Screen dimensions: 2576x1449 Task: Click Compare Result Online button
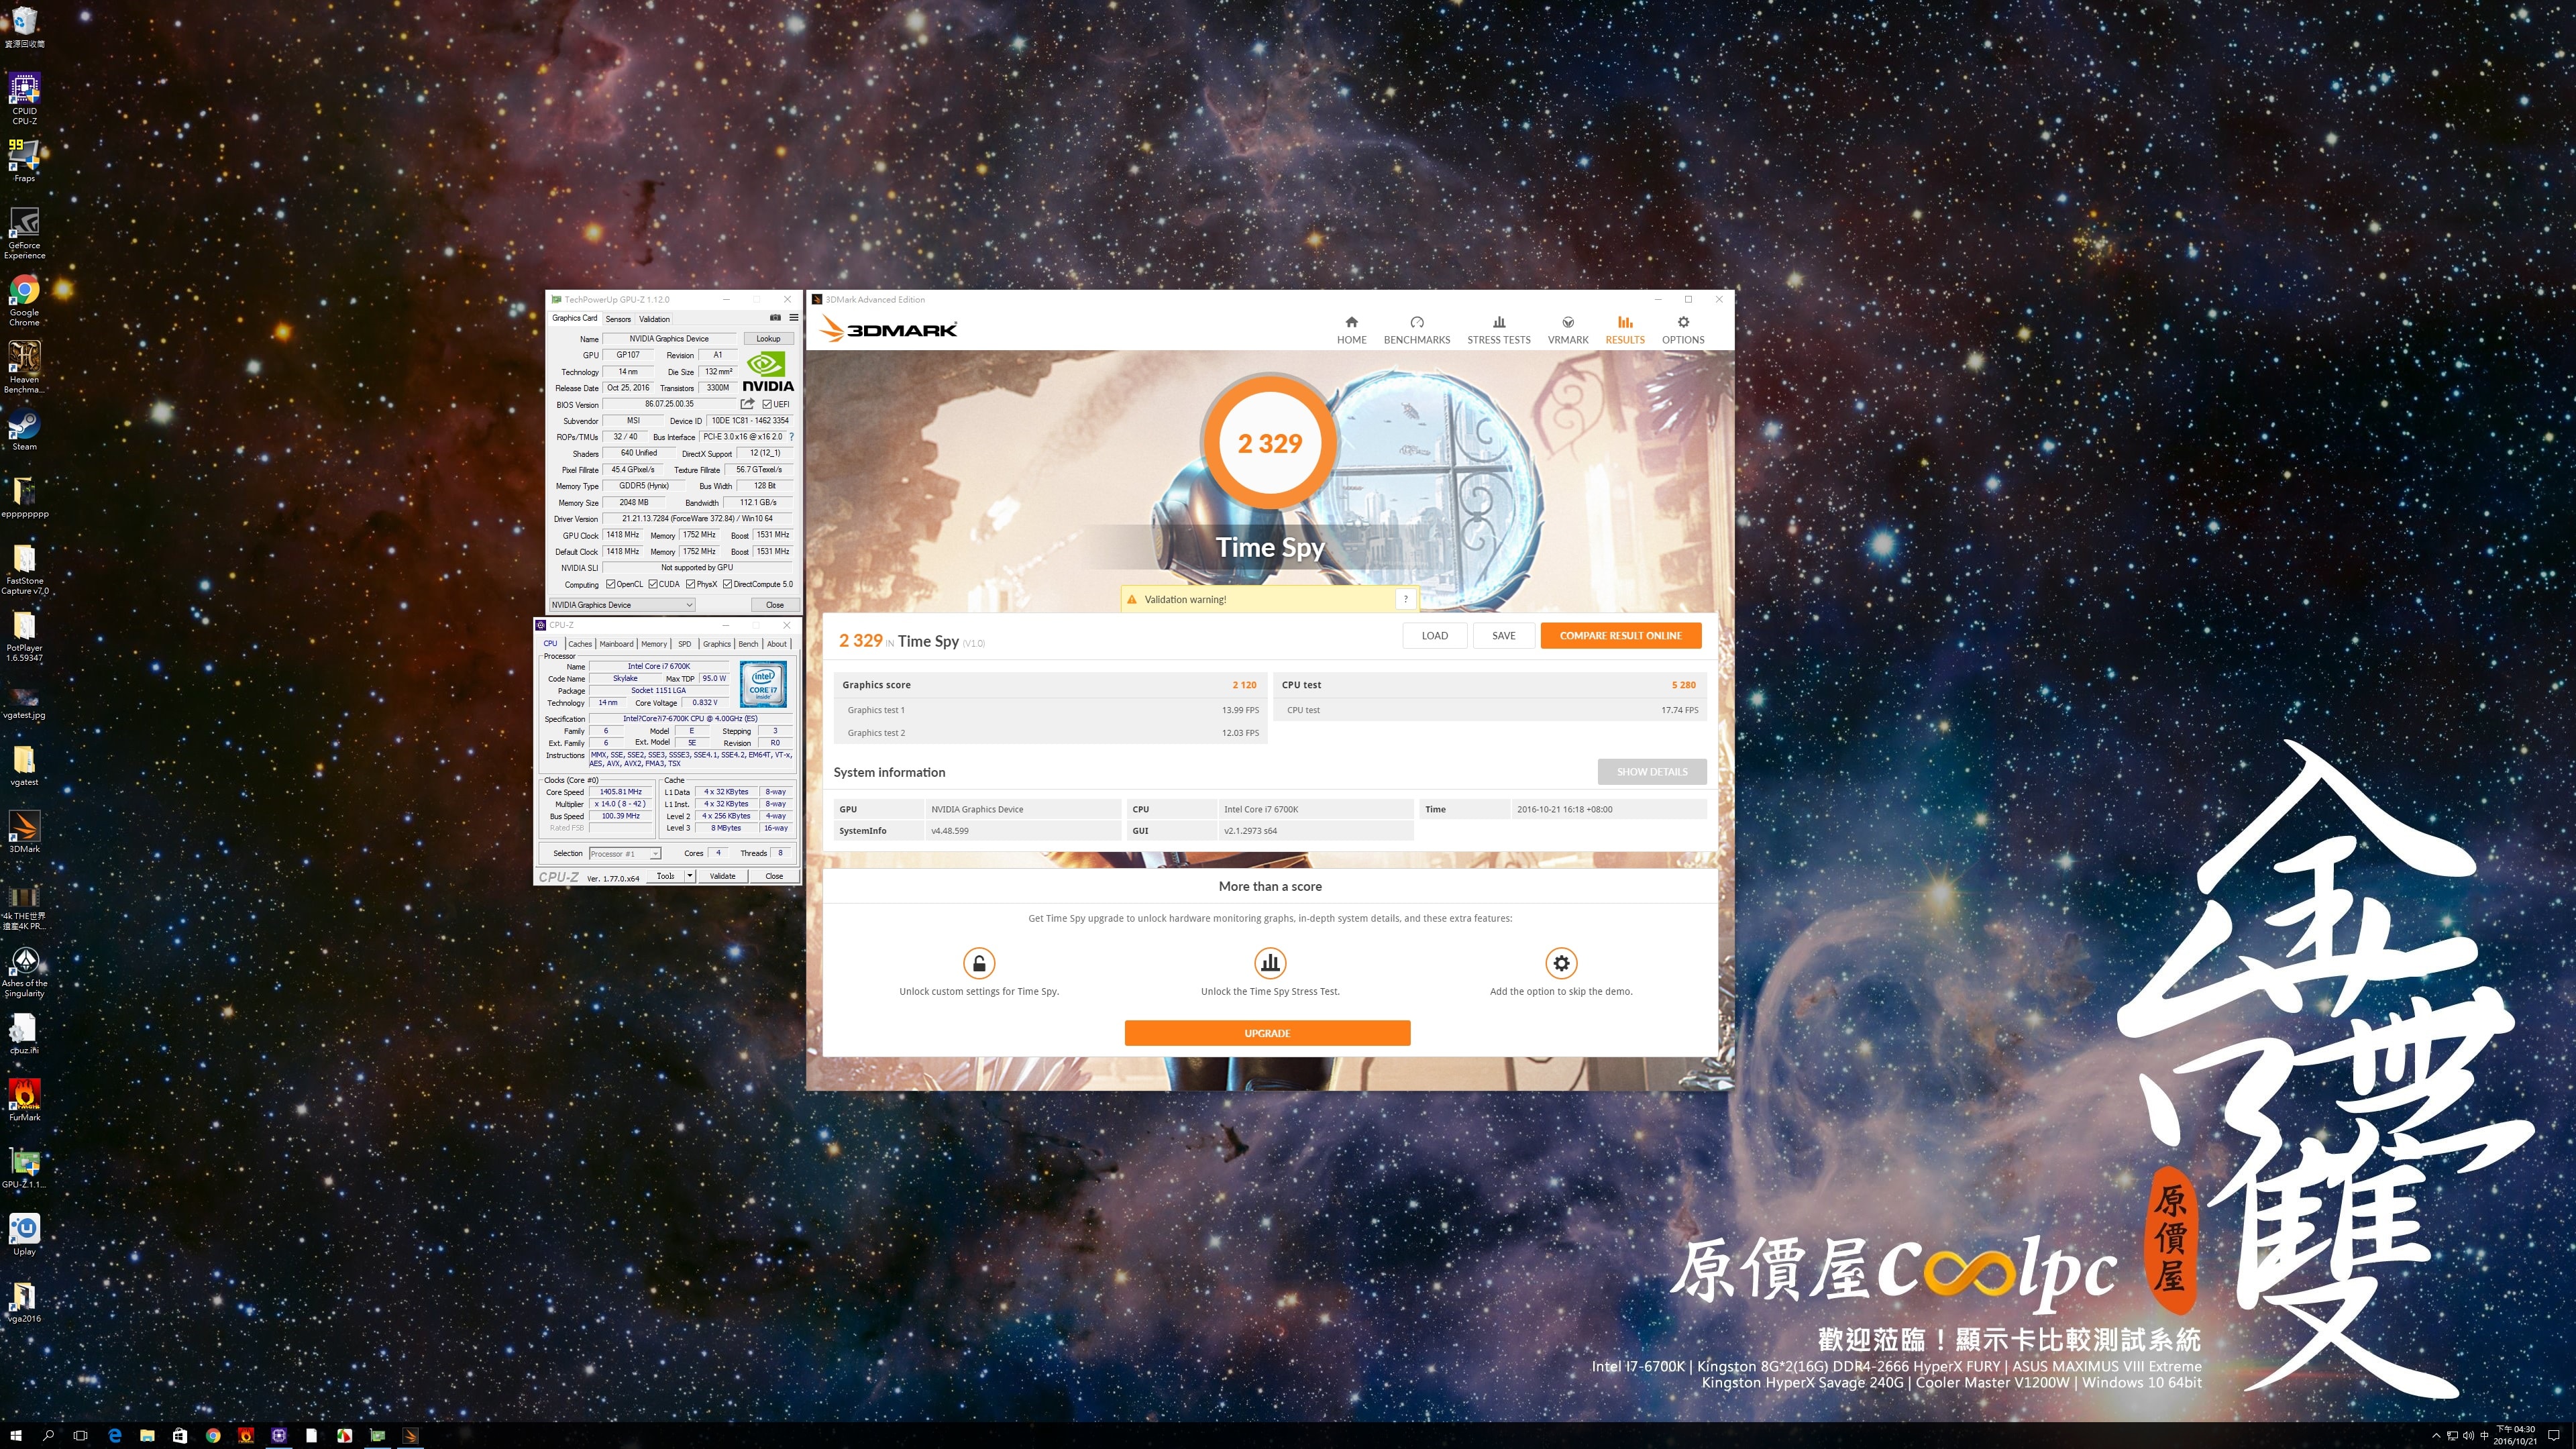point(1620,636)
